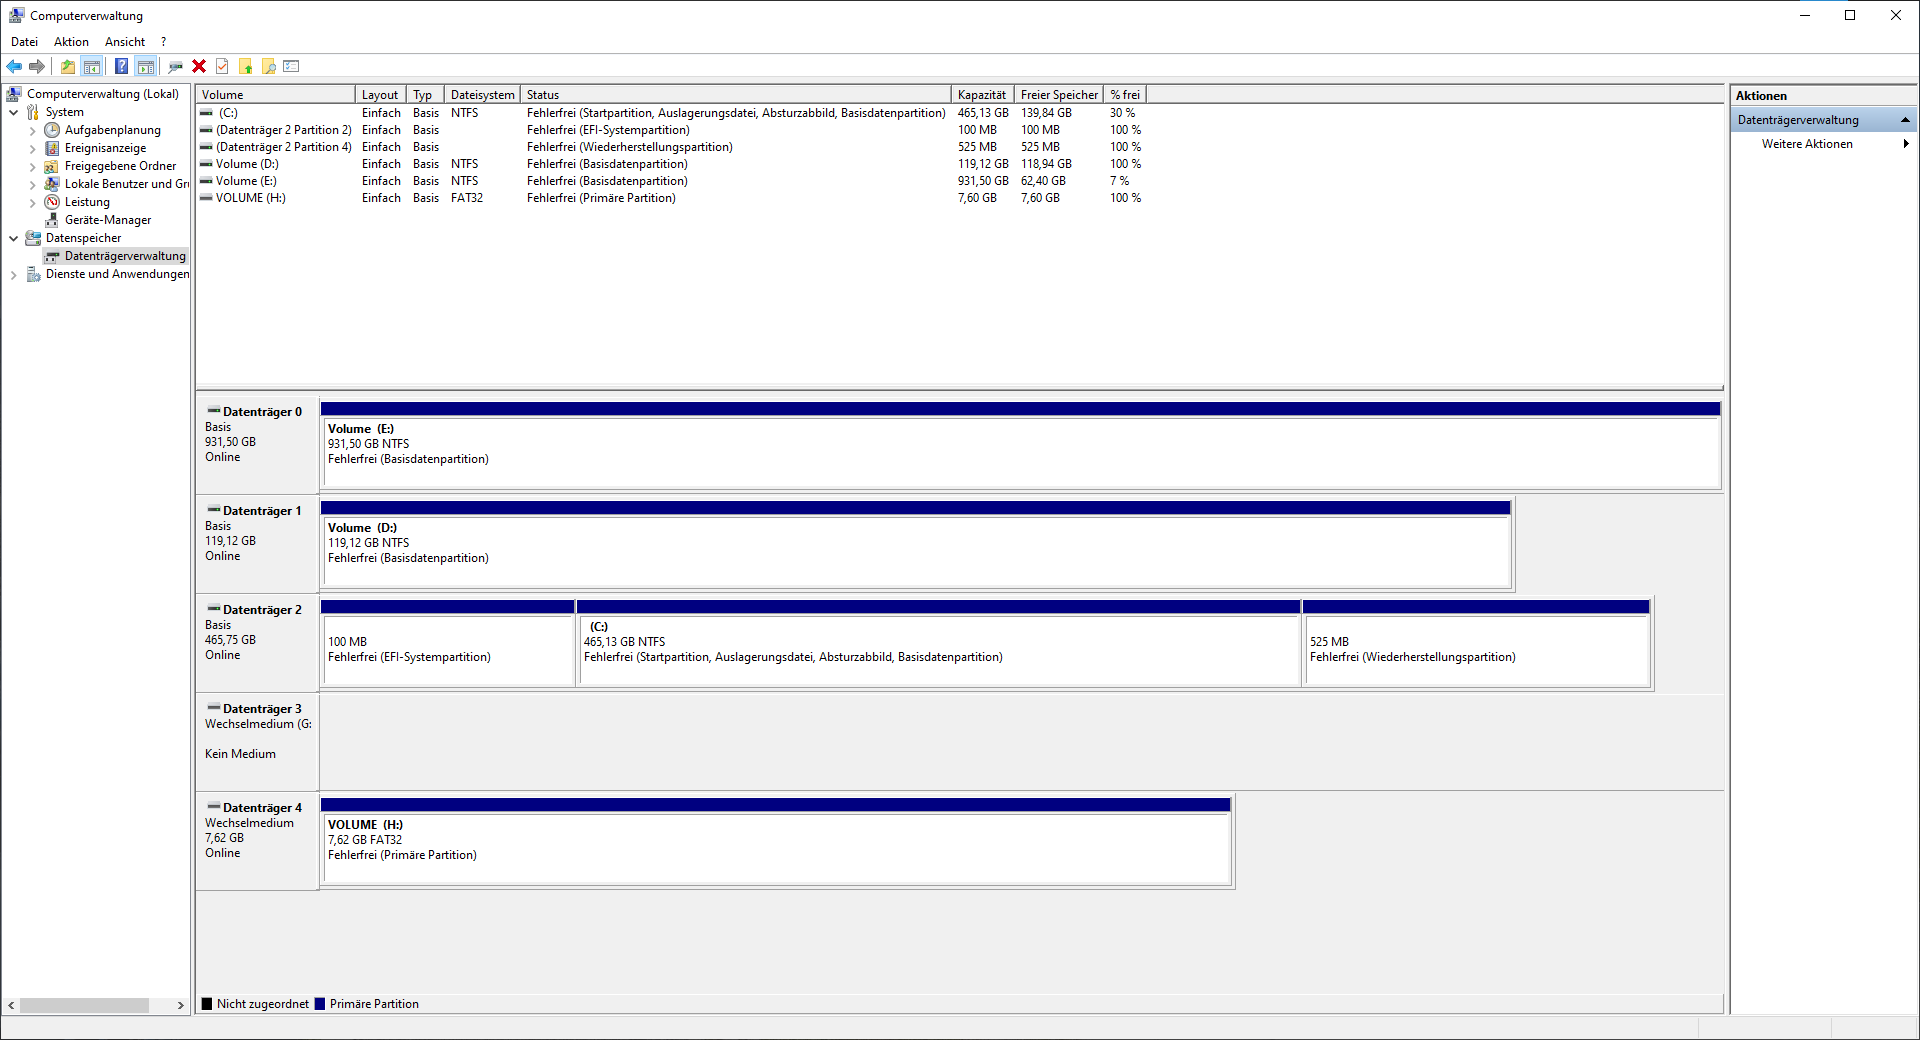Open the Ansicht menu
This screenshot has height=1040, width=1920.
pyautogui.click(x=125, y=42)
